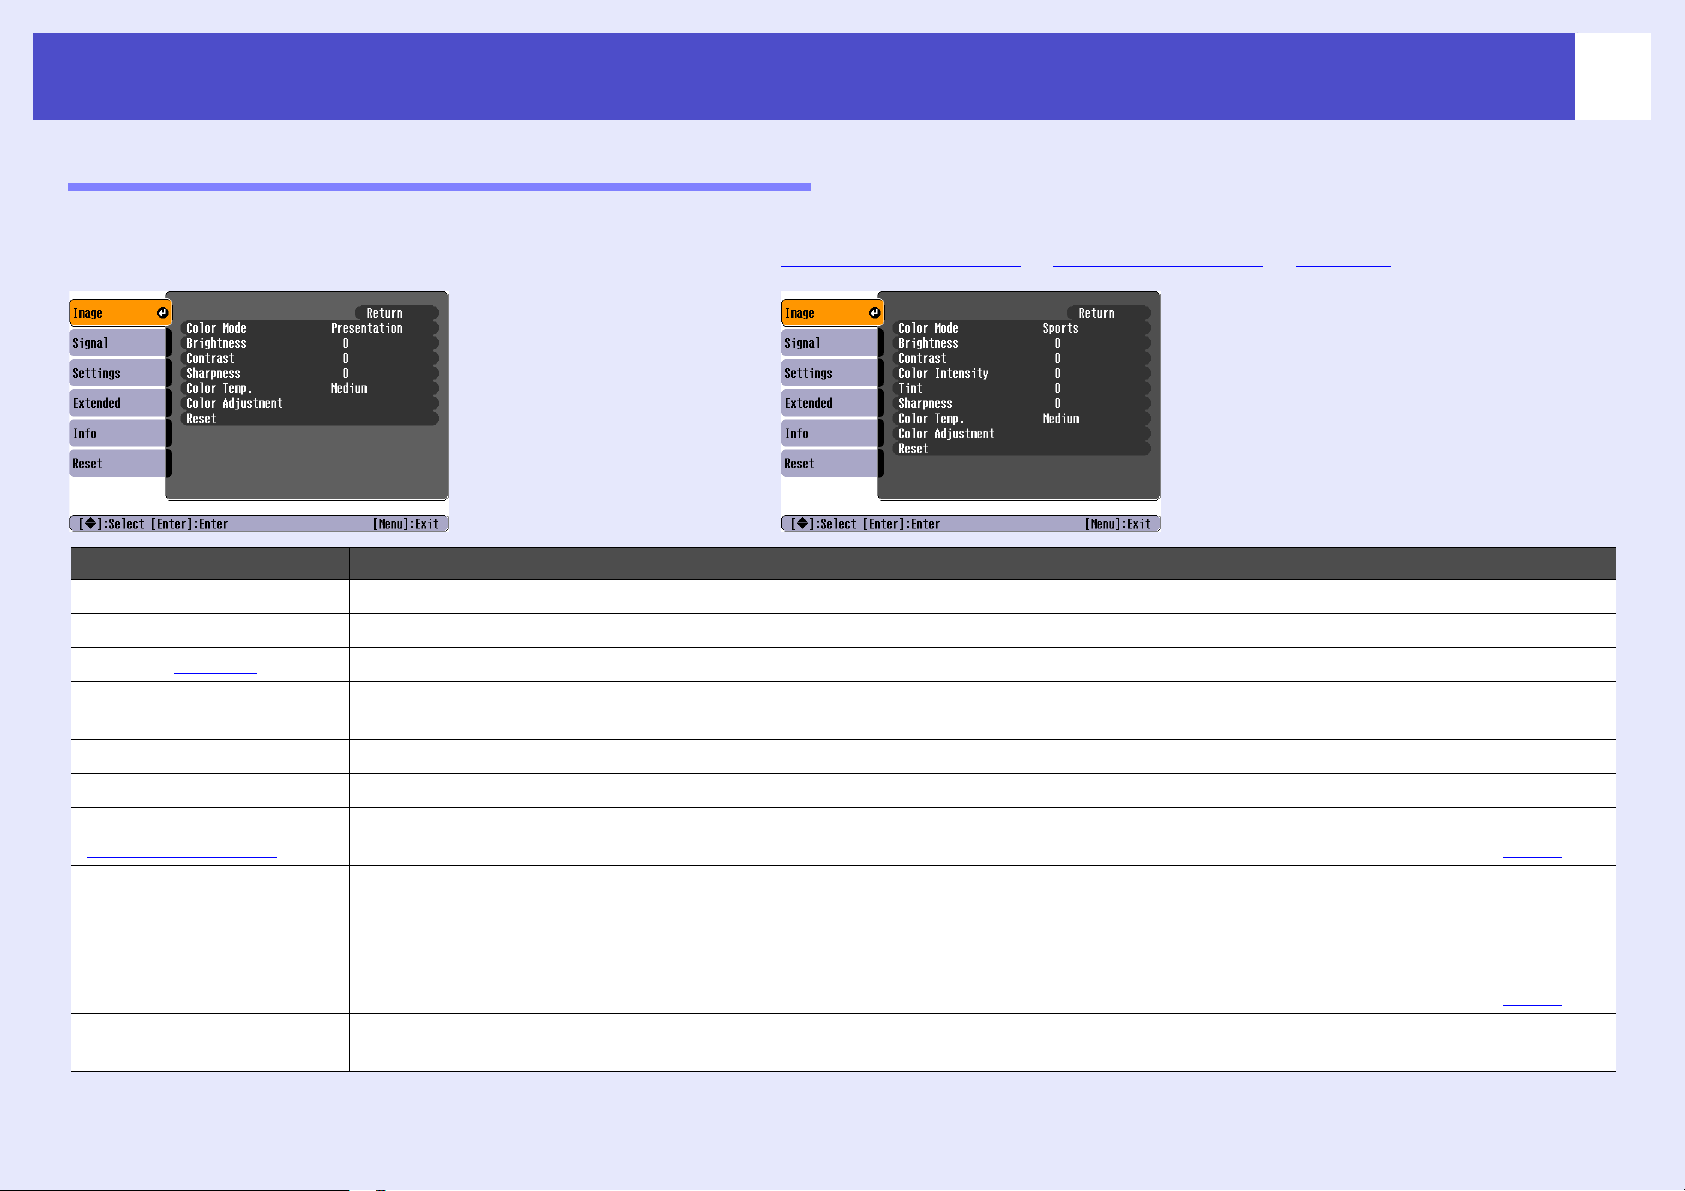Open Color Adjustment in Sports mode menu
The height and width of the screenshot is (1191, 1685).
pyautogui.click(x=1022, y=433)
